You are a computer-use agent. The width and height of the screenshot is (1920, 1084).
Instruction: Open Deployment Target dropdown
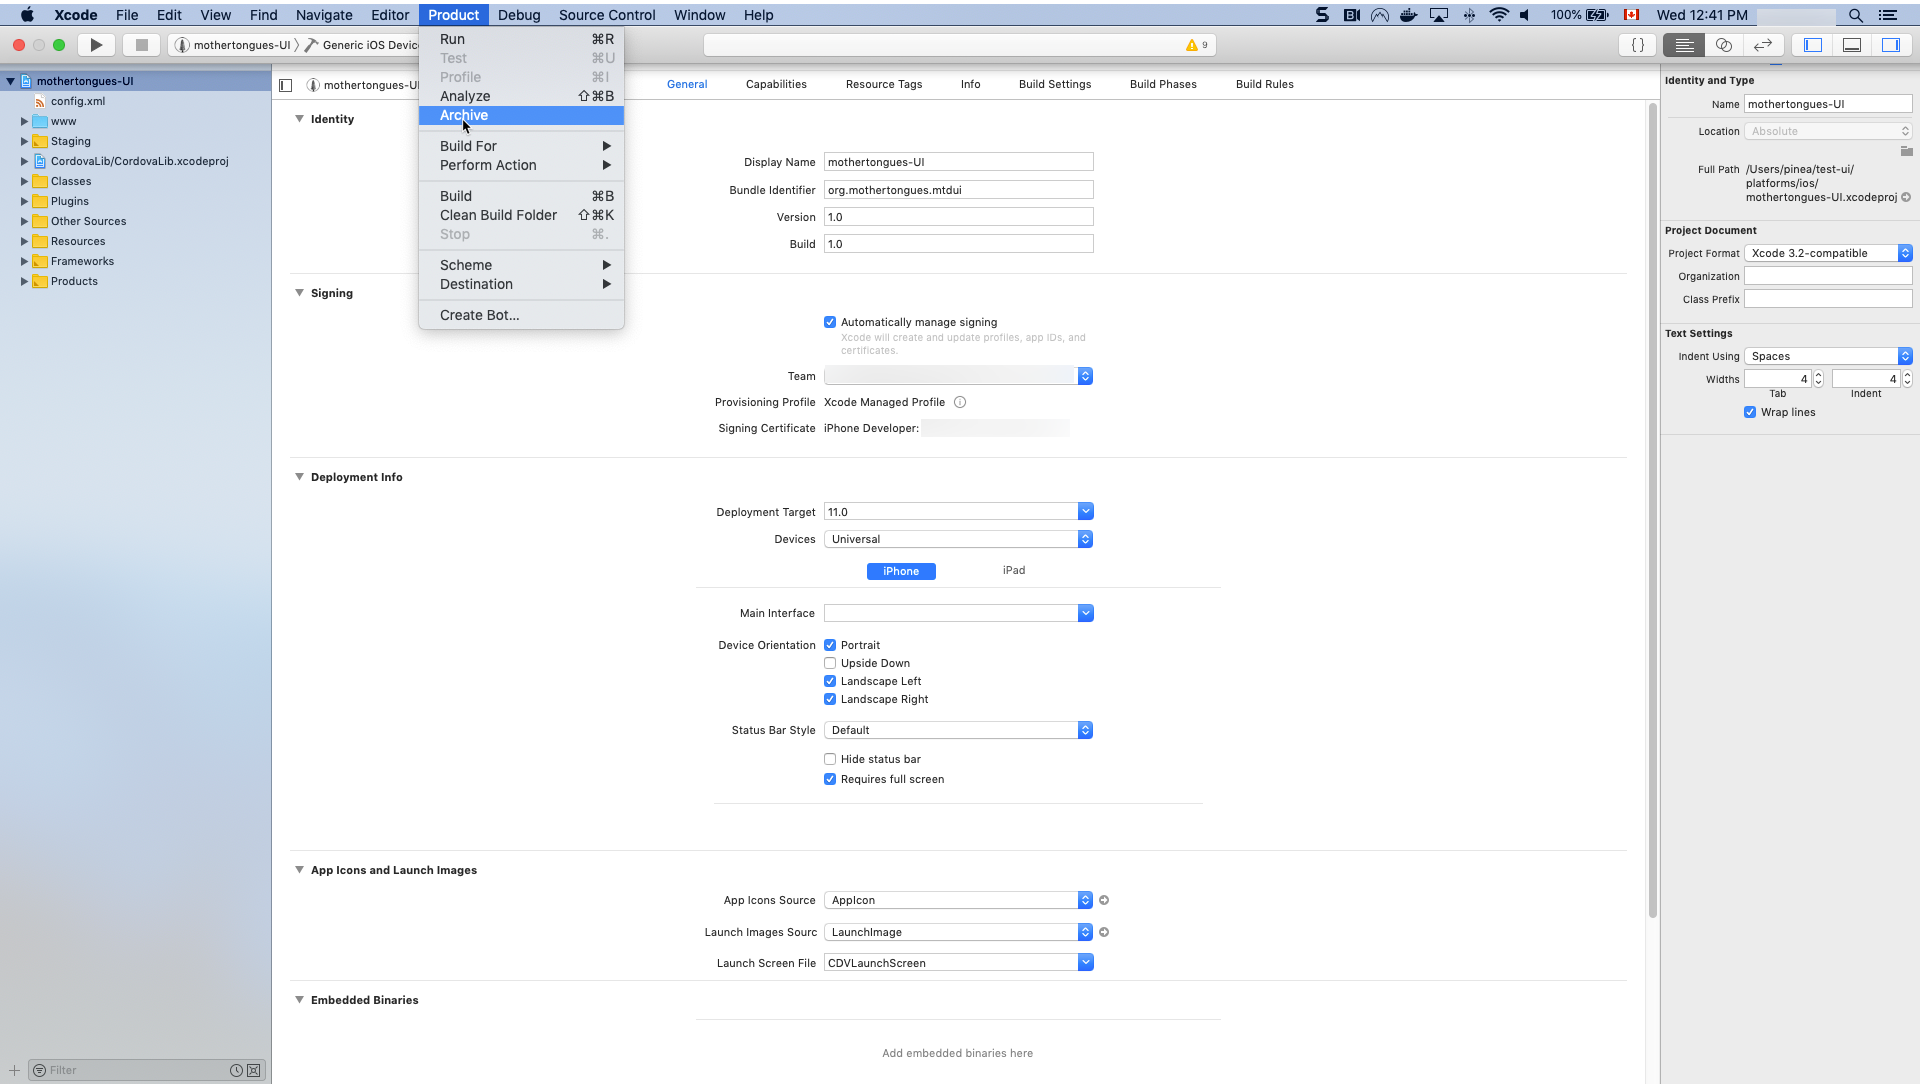point(1085,511)
